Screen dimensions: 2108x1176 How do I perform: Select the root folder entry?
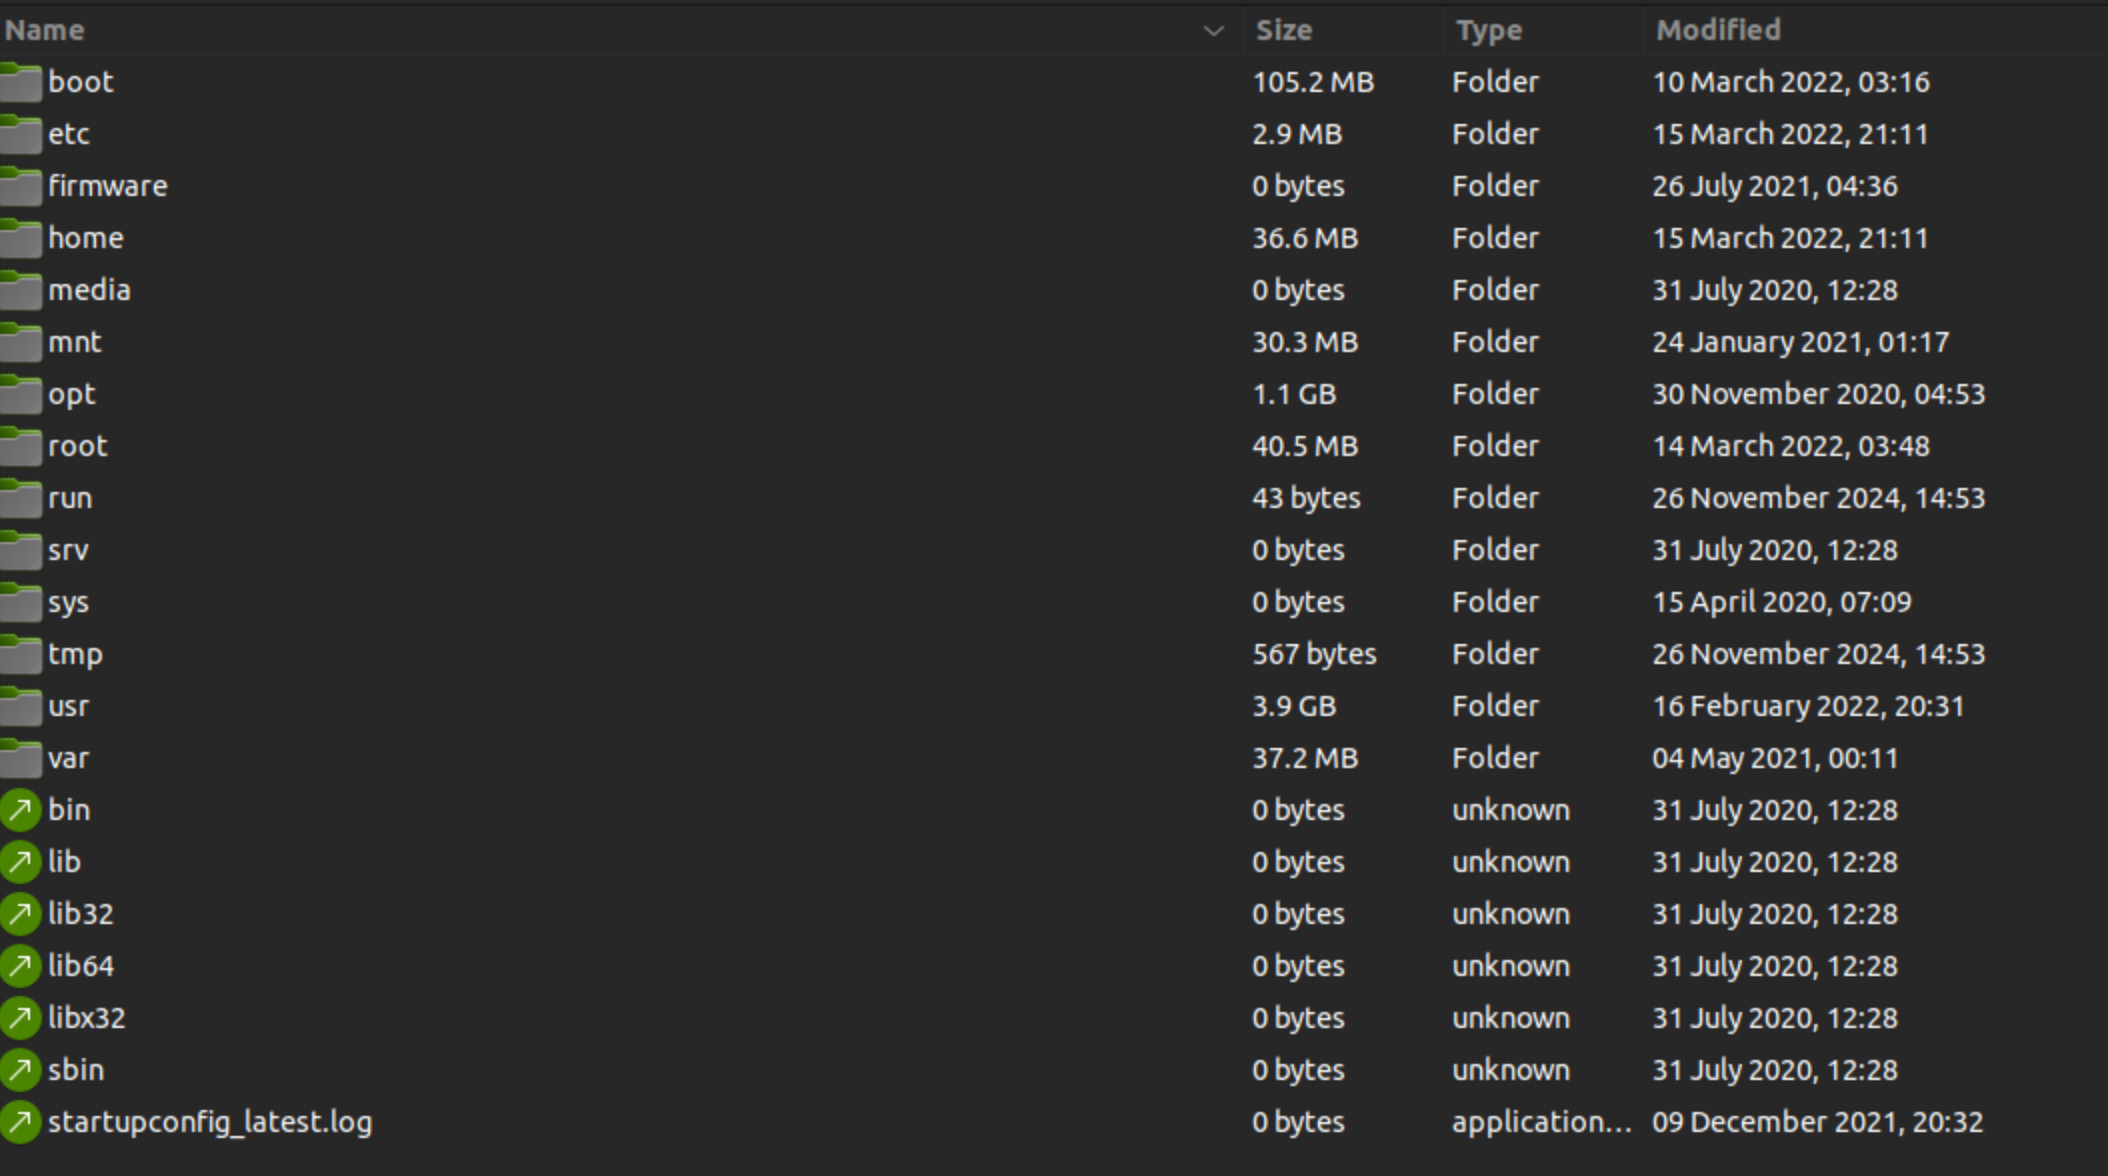(1054, 446)
